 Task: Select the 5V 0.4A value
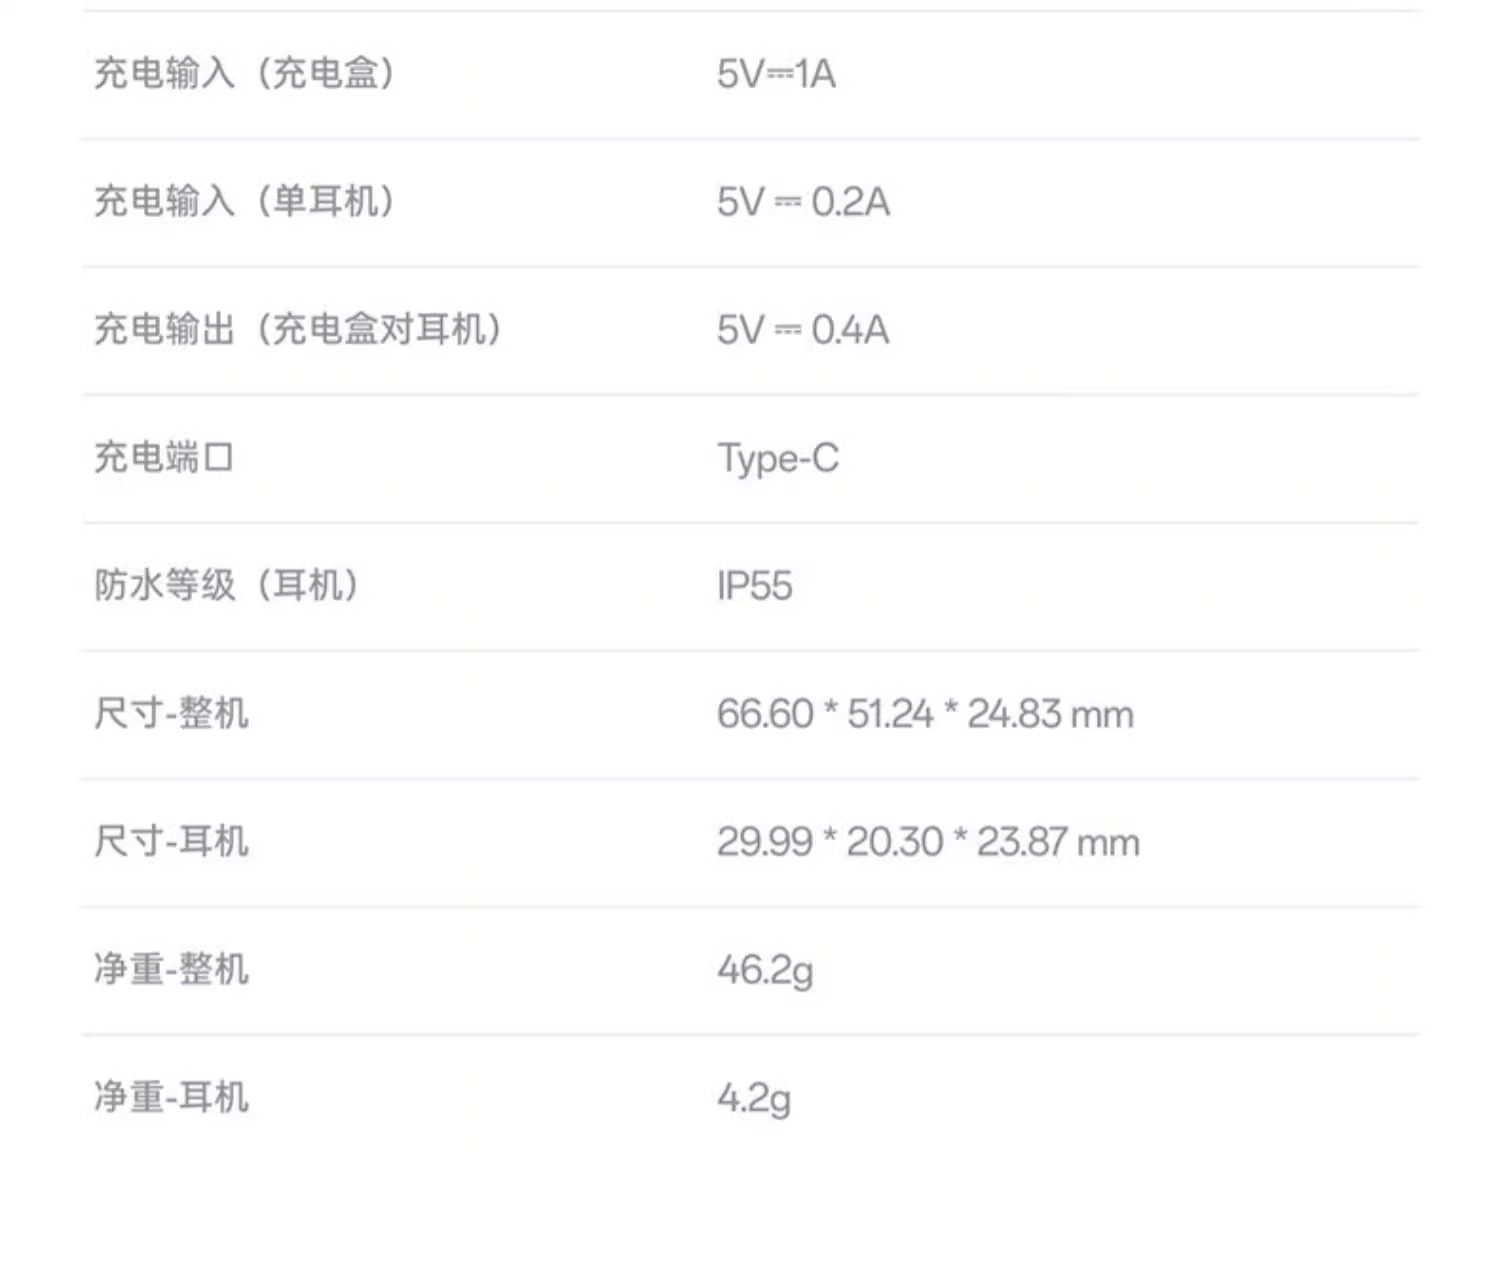803,330
